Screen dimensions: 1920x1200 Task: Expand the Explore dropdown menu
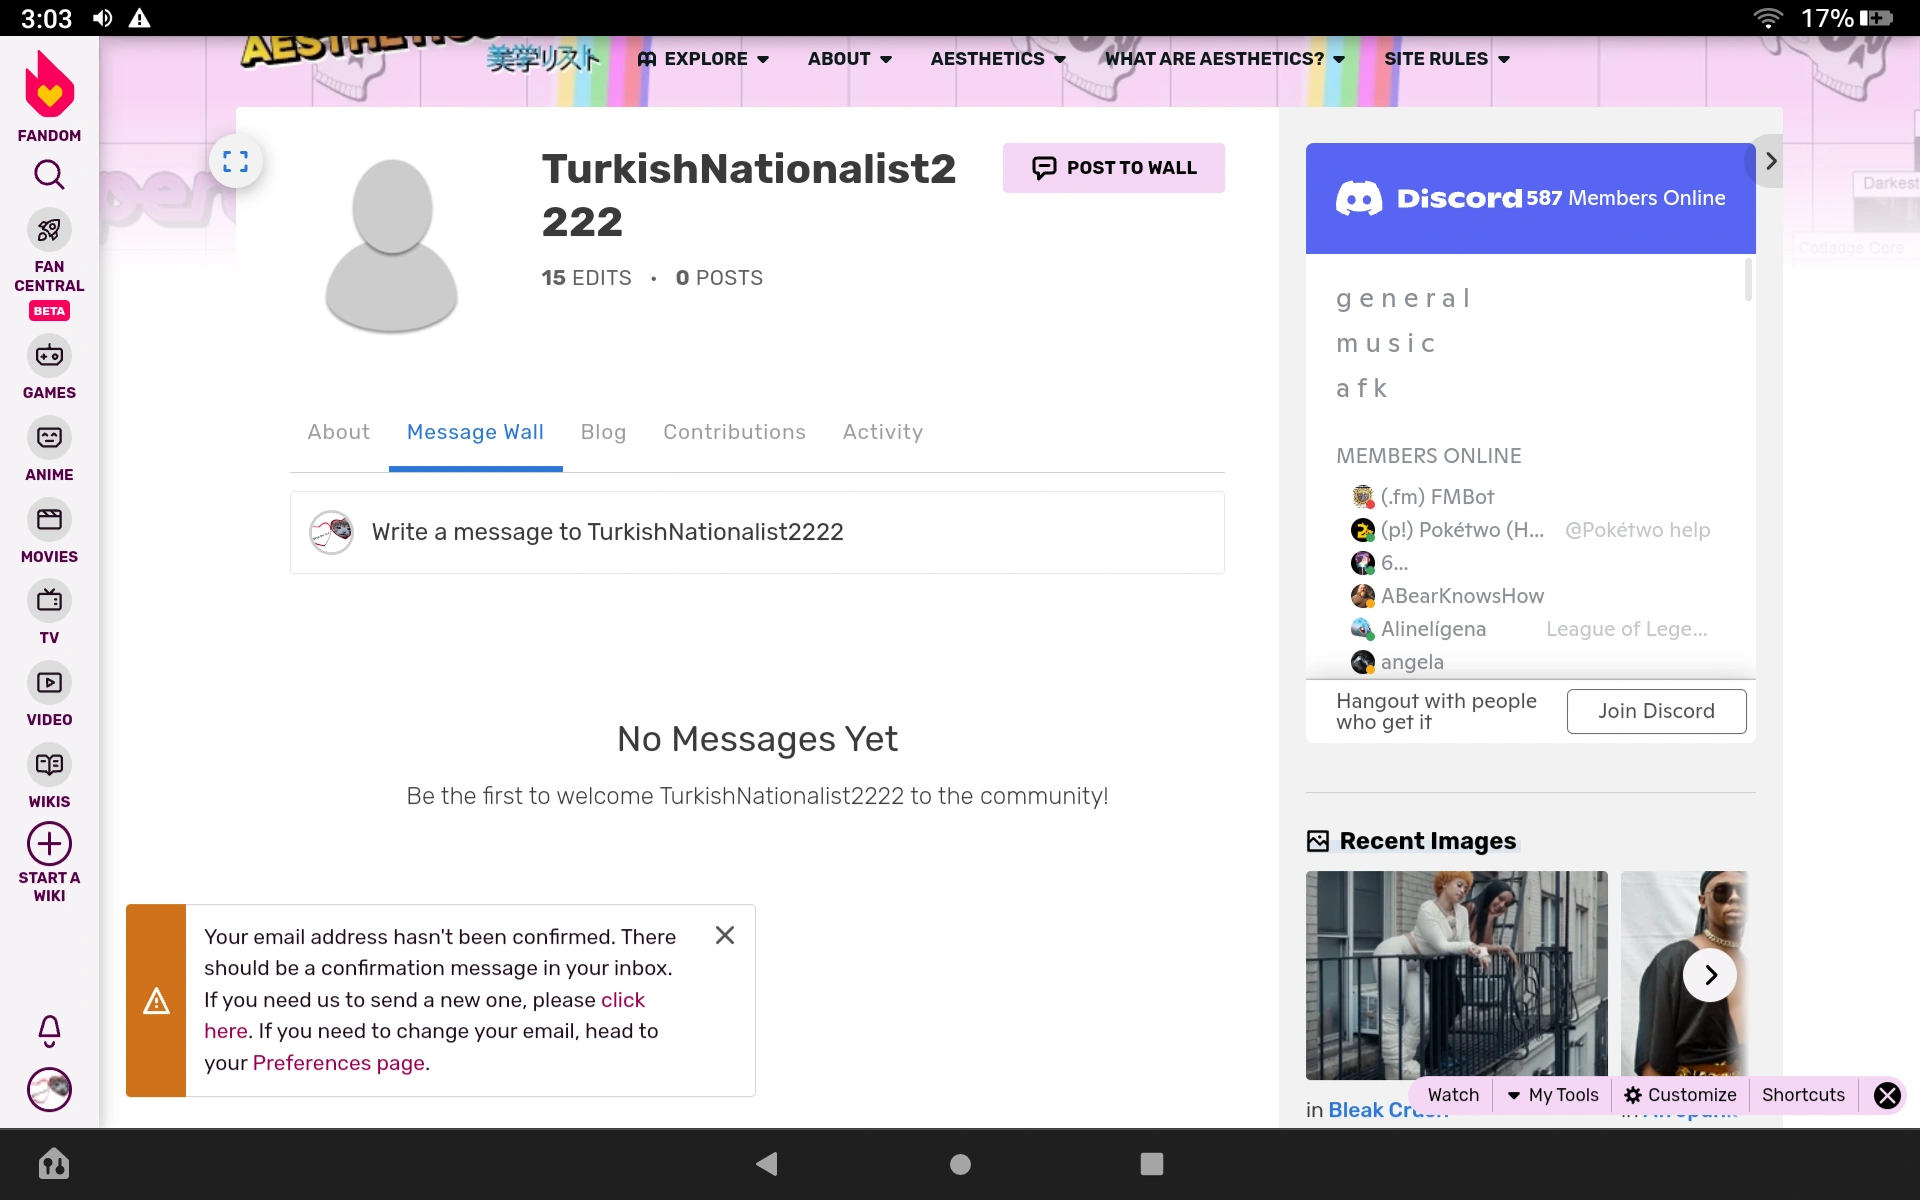[704, 59]
